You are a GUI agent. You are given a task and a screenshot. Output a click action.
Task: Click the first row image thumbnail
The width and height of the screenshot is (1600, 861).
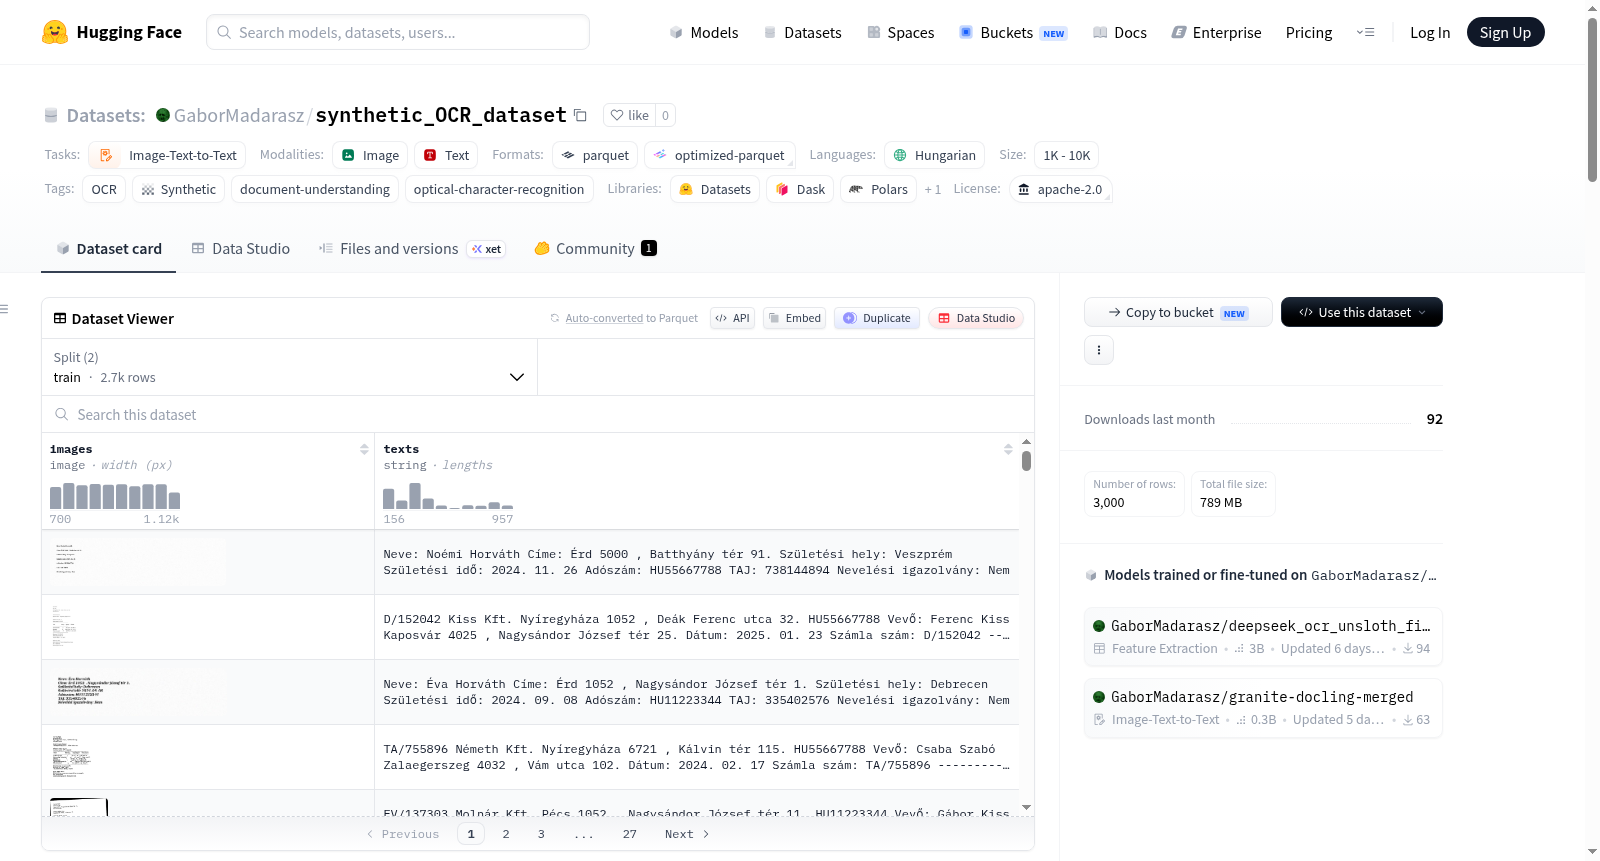137,562
